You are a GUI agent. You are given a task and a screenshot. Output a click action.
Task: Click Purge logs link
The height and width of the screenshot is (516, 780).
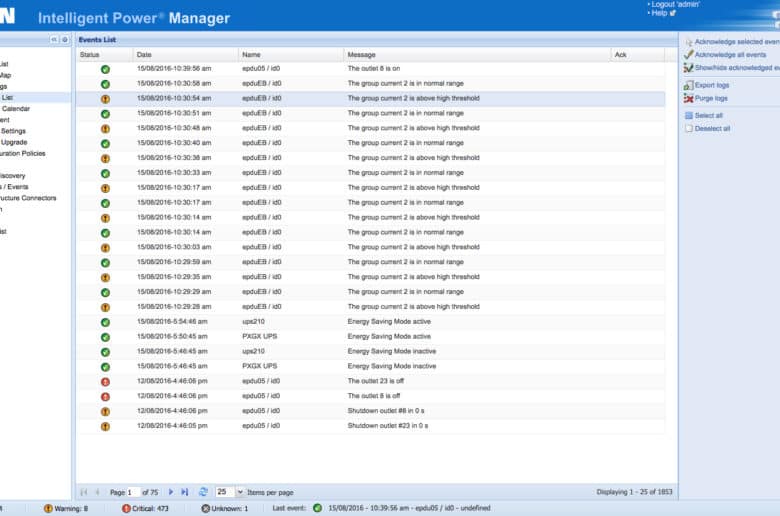tap(711, 99)
